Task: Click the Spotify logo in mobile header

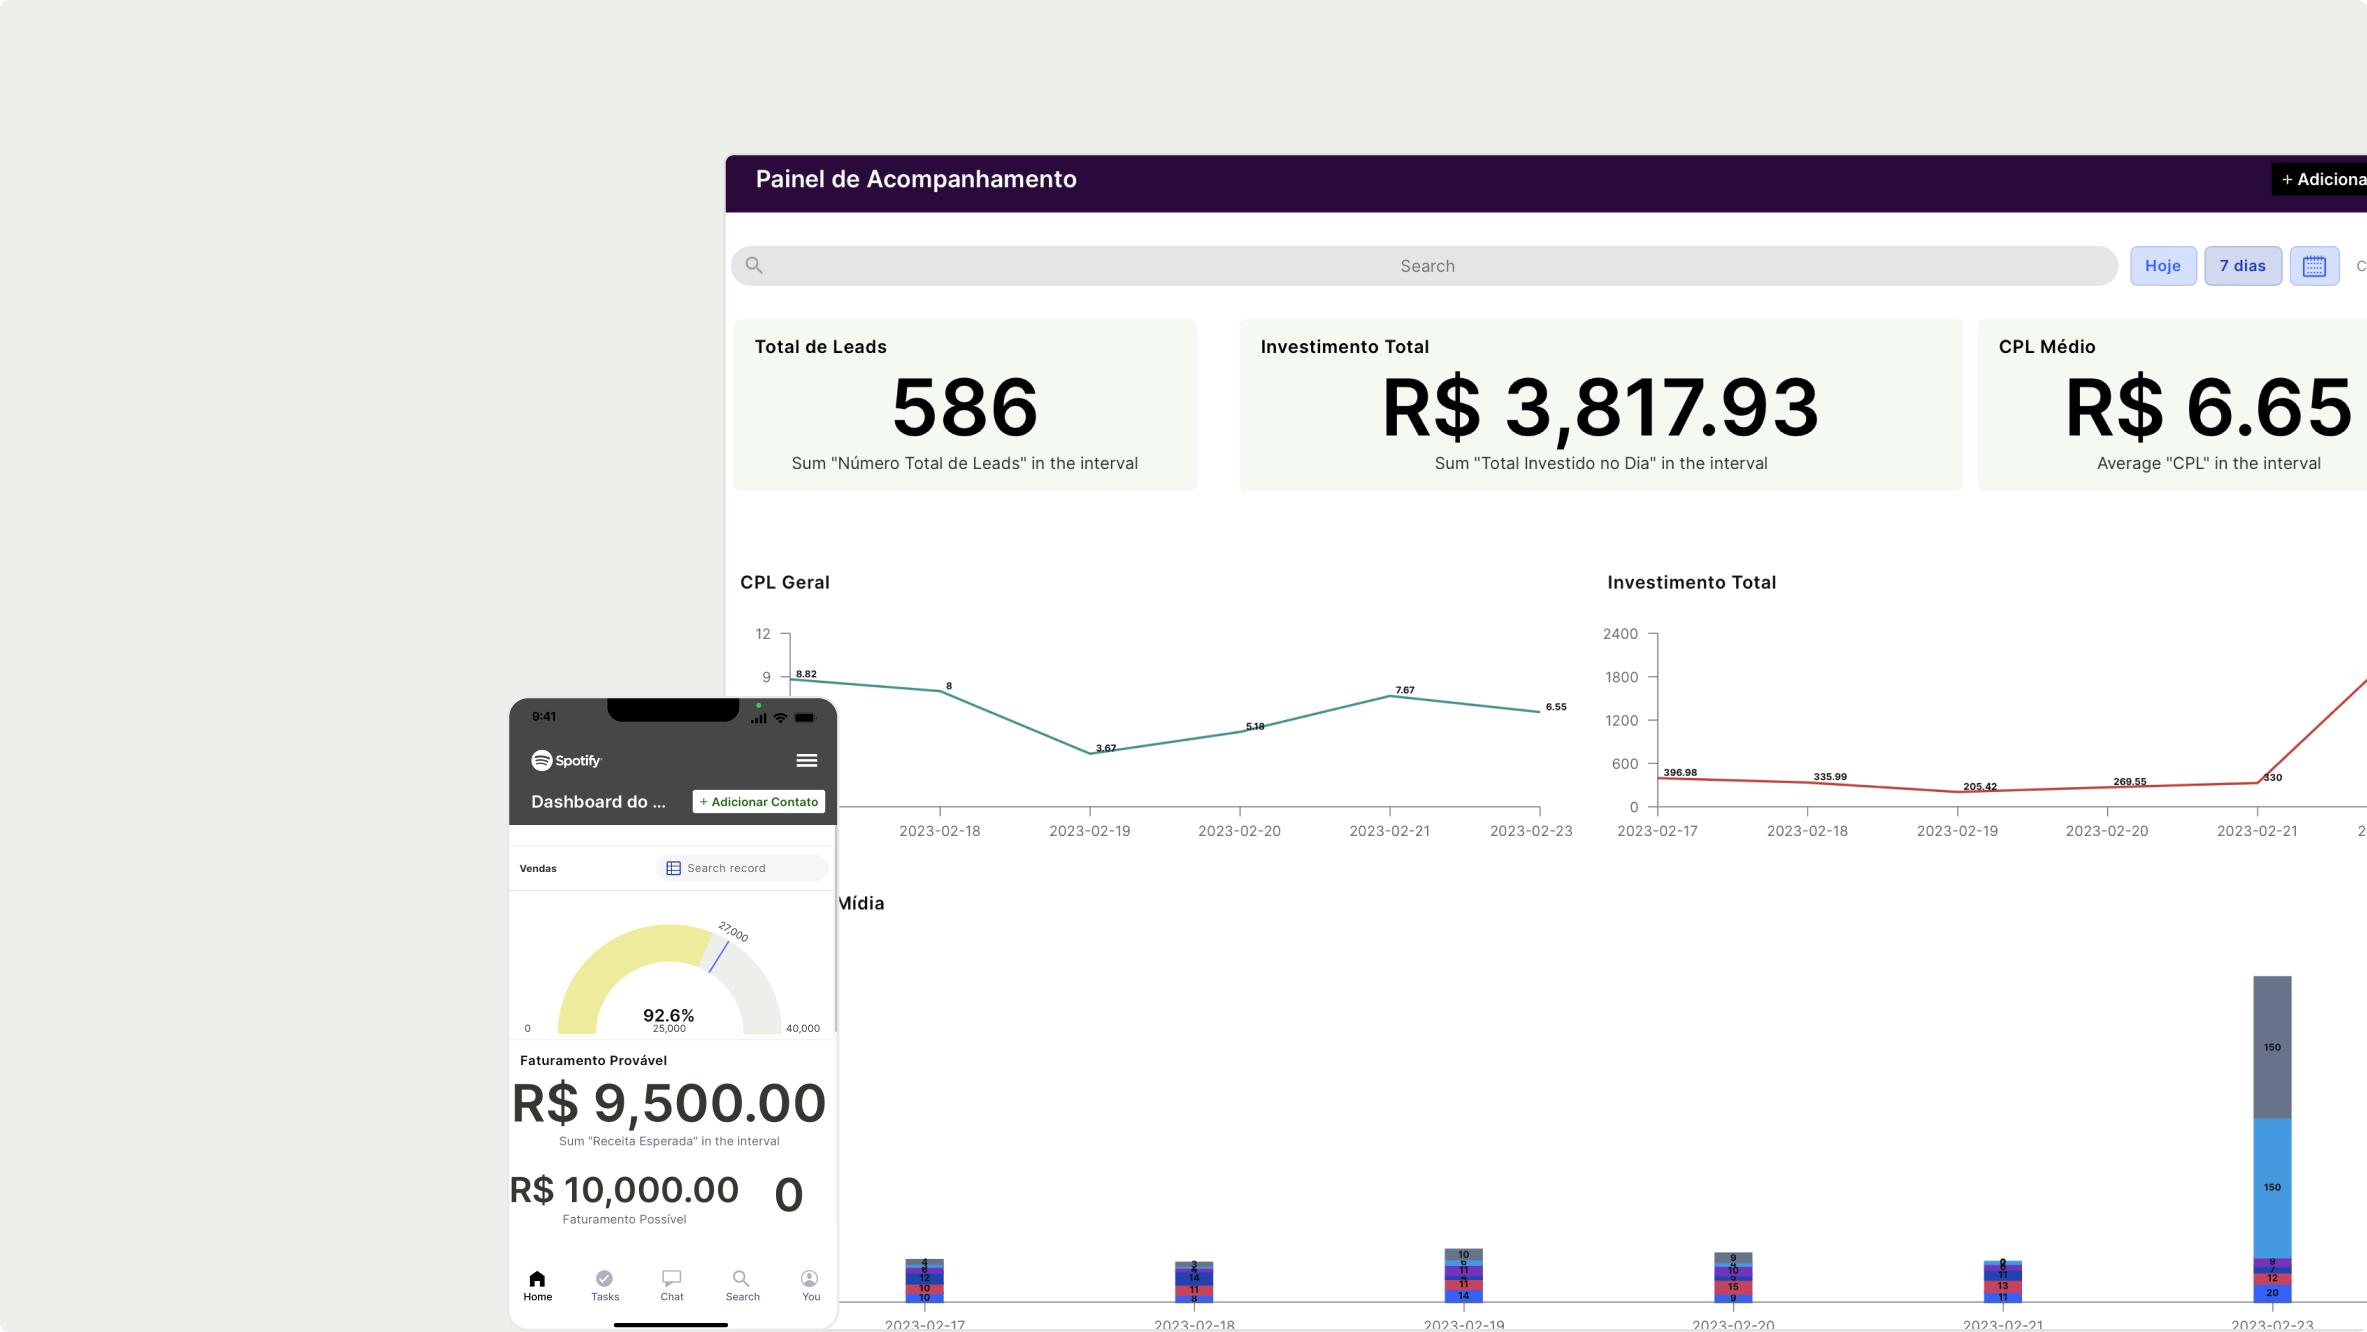Action: tap(566, 761)
